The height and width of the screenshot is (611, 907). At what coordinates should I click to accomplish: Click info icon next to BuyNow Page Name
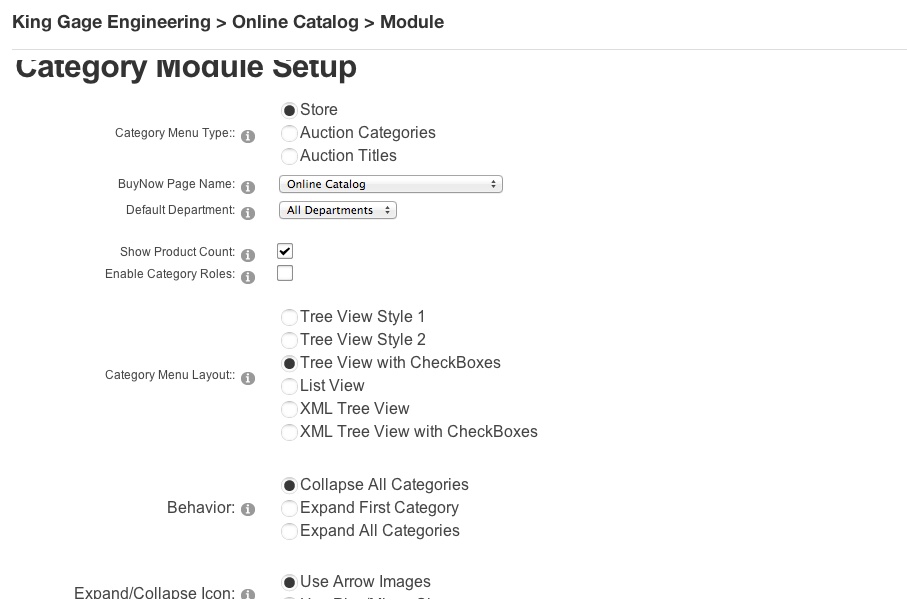(x=248, y=187)
